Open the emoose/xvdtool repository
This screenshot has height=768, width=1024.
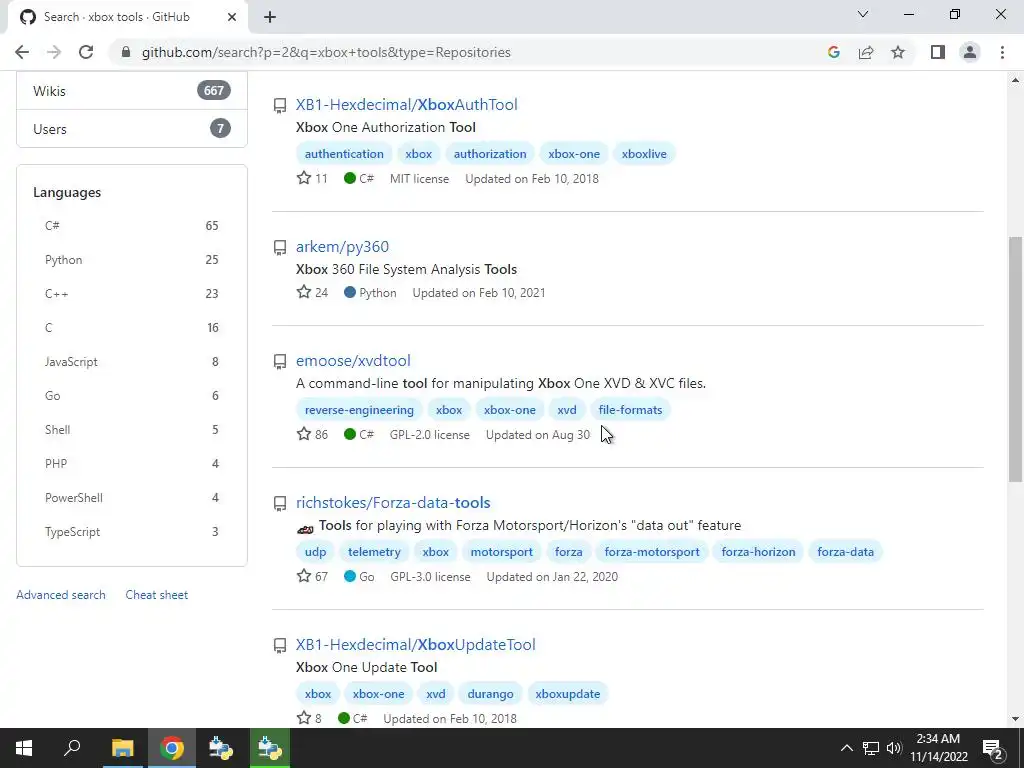pyautogui.click(x=353, y=360)
